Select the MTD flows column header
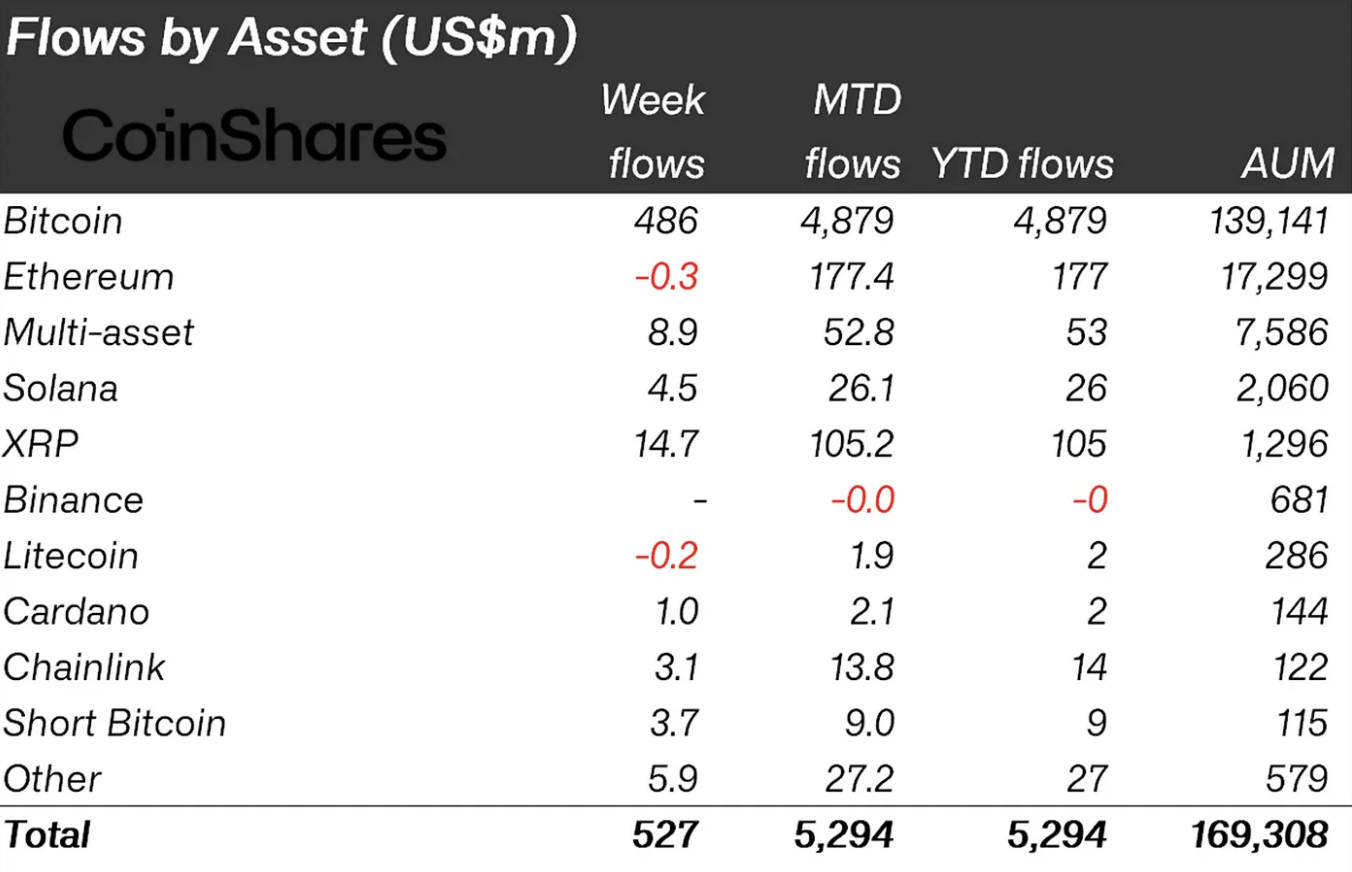Screen dimensions: 1352x872 click(852, 131)
